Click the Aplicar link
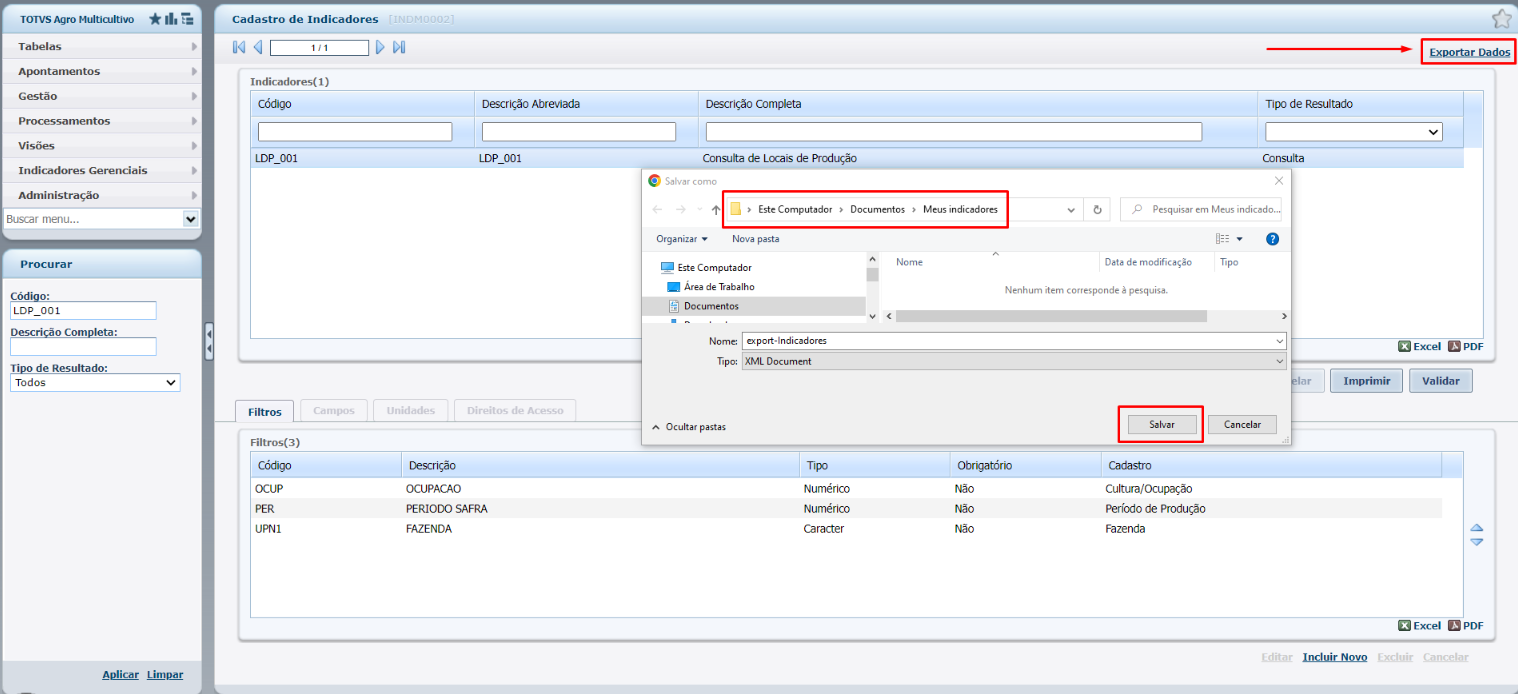The image size is (1518, 694). 120,675
